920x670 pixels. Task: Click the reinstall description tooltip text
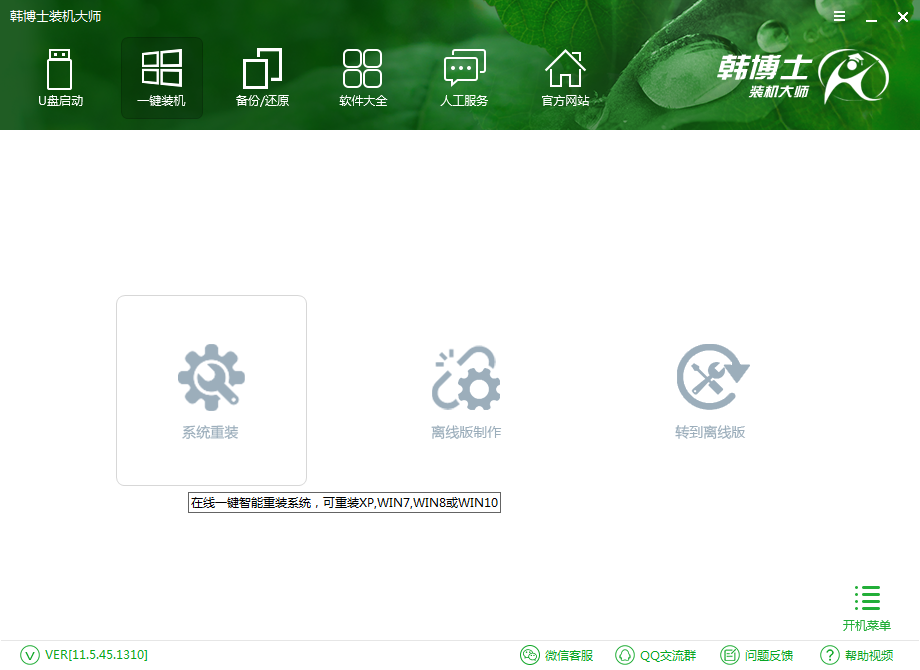(x=344, y=503)
